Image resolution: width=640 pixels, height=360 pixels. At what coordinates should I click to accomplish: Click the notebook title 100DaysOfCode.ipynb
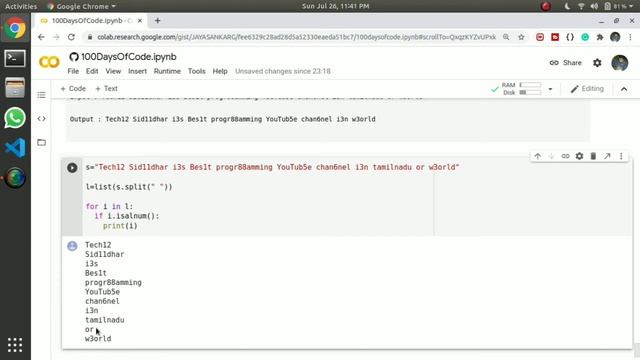click(x=129, y=57)
